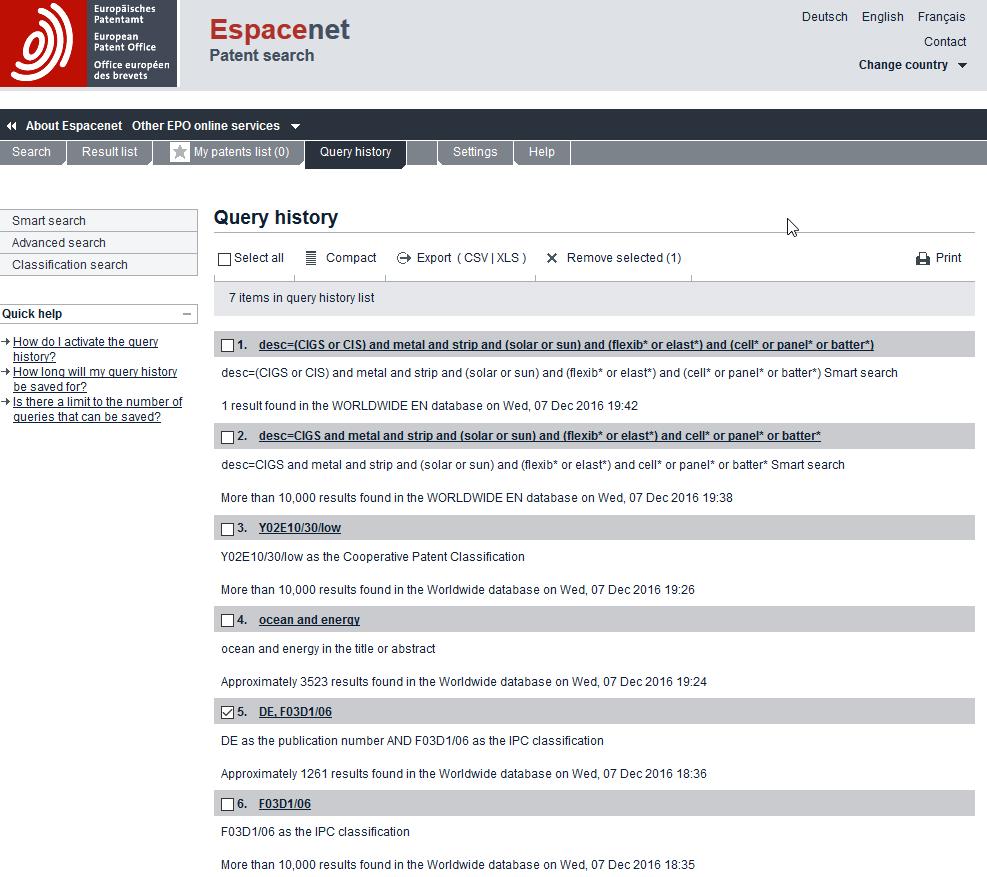This screenshot has width=987, height=877.
Task: Open Classification search in the sidebar
Action: 98,265
